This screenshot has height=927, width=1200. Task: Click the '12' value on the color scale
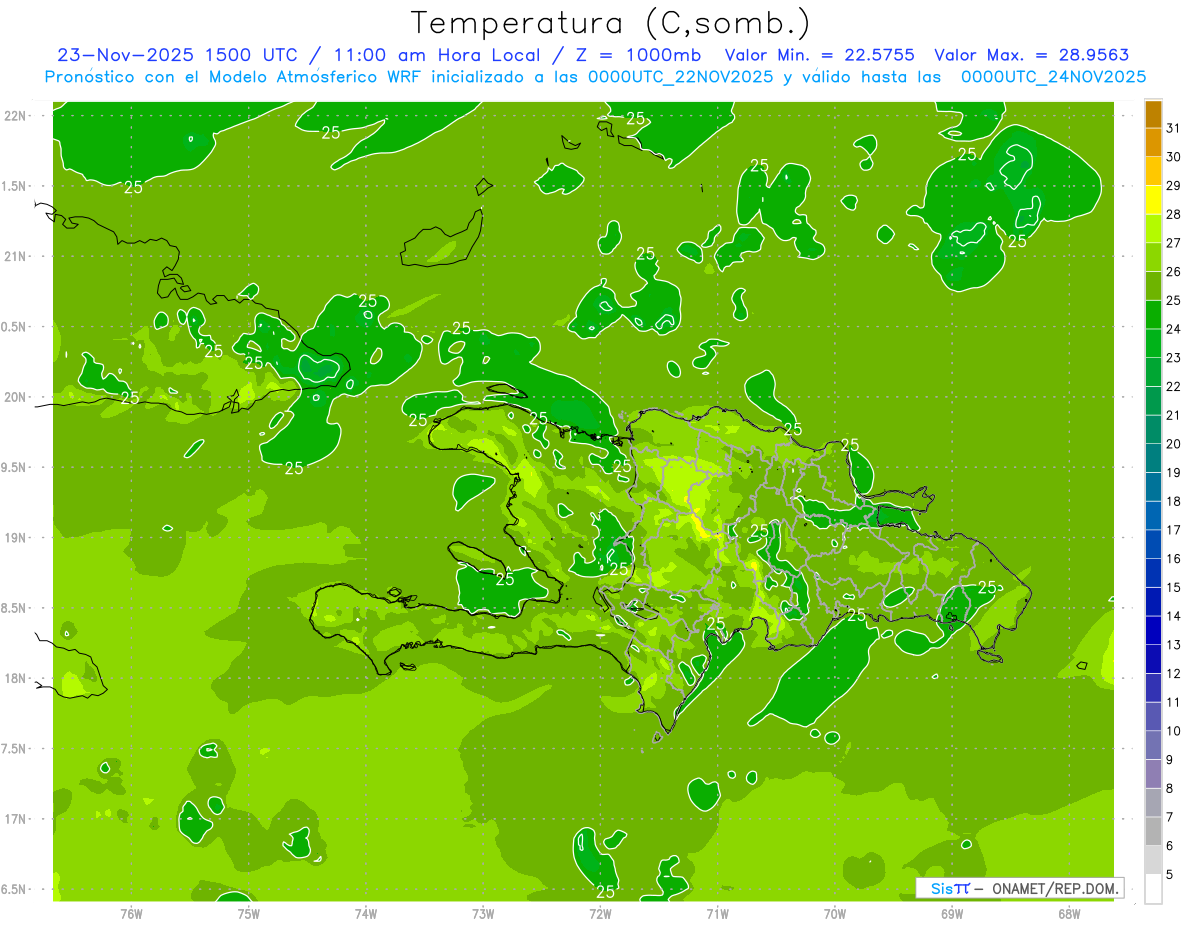pos(1174,673)
